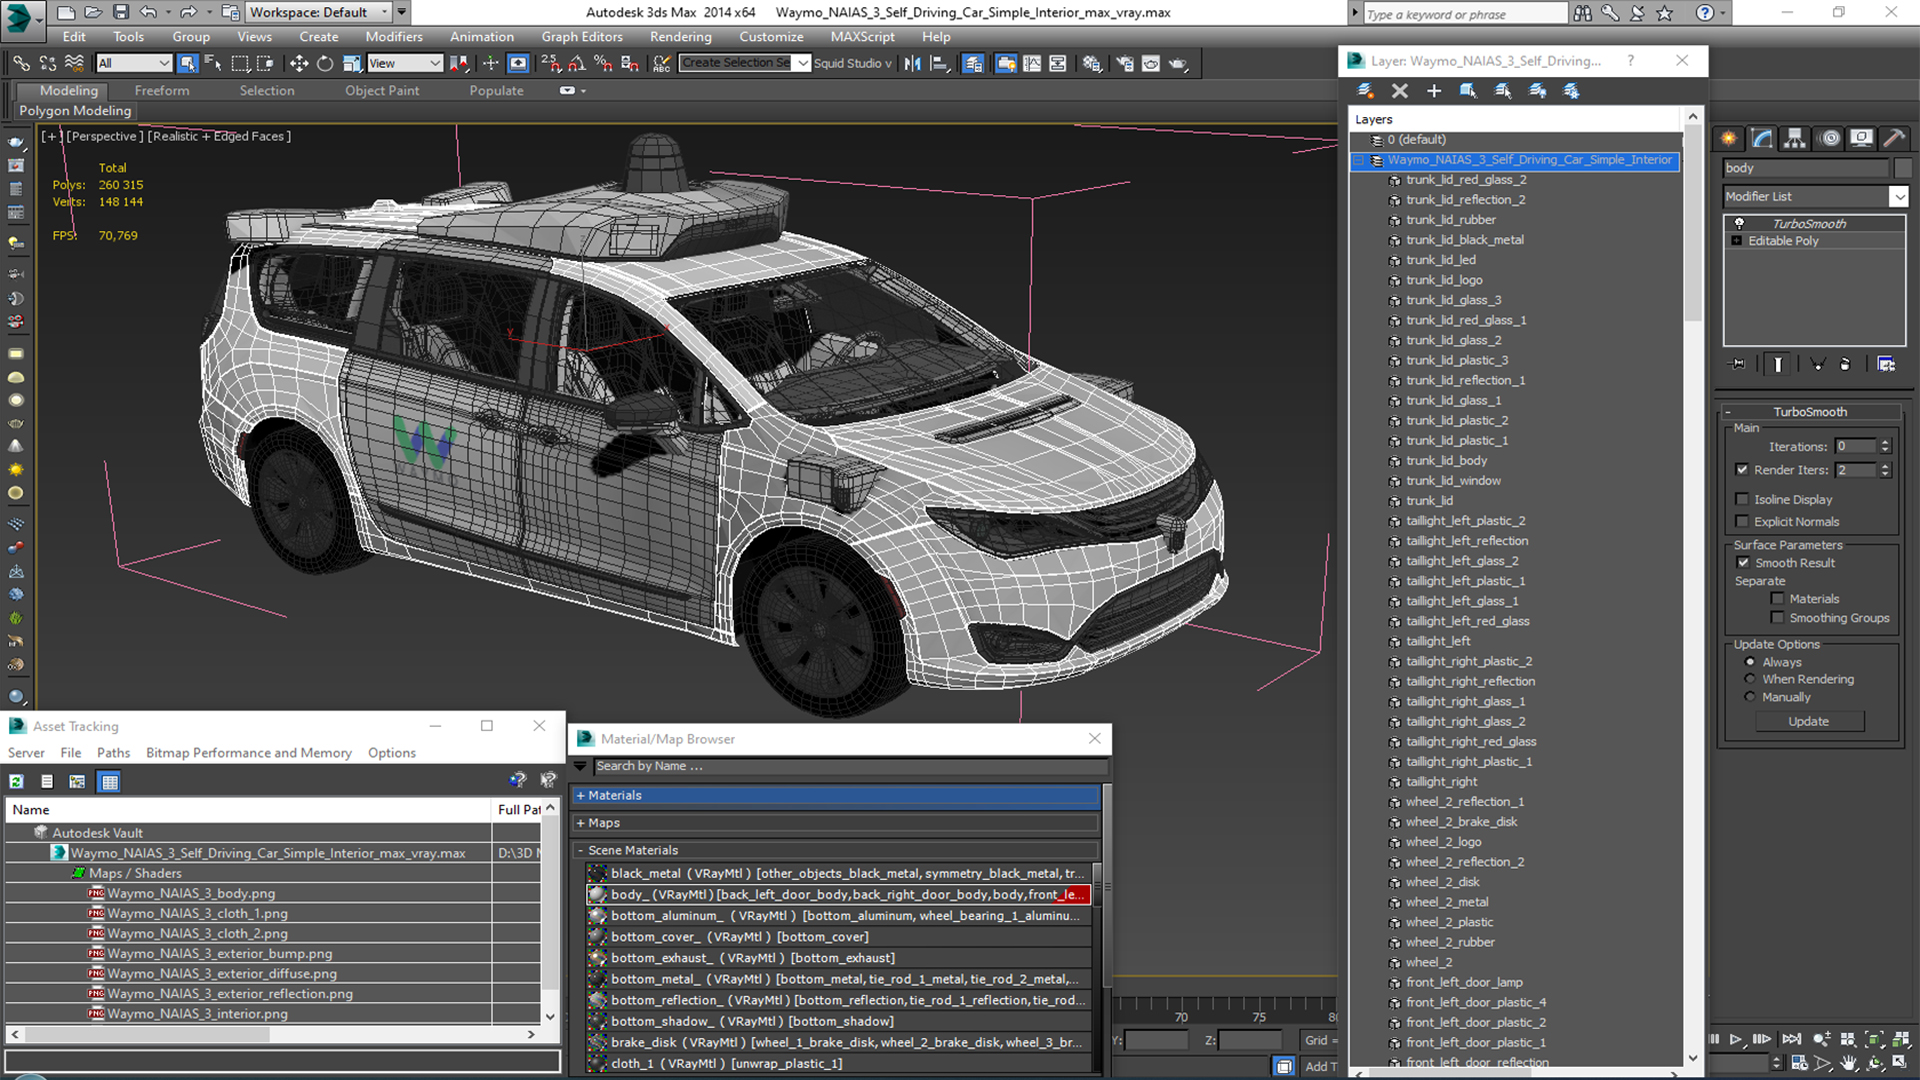
Task: Click Name column header in Asset Tracking
Action: 250,809
